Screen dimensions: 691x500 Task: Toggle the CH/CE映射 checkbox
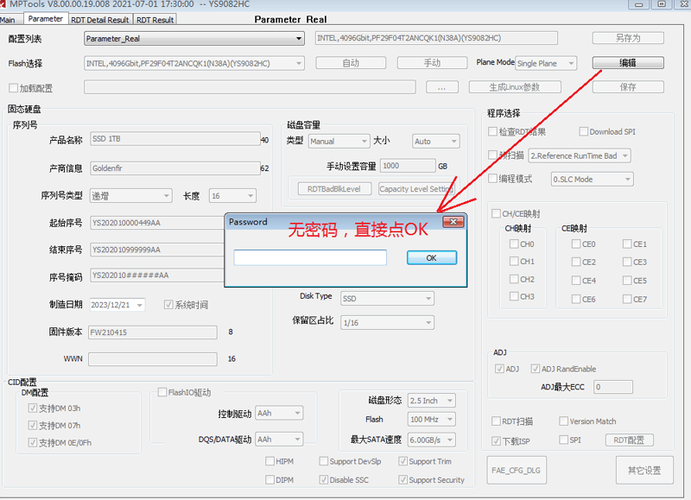click(x=496, y=214)
